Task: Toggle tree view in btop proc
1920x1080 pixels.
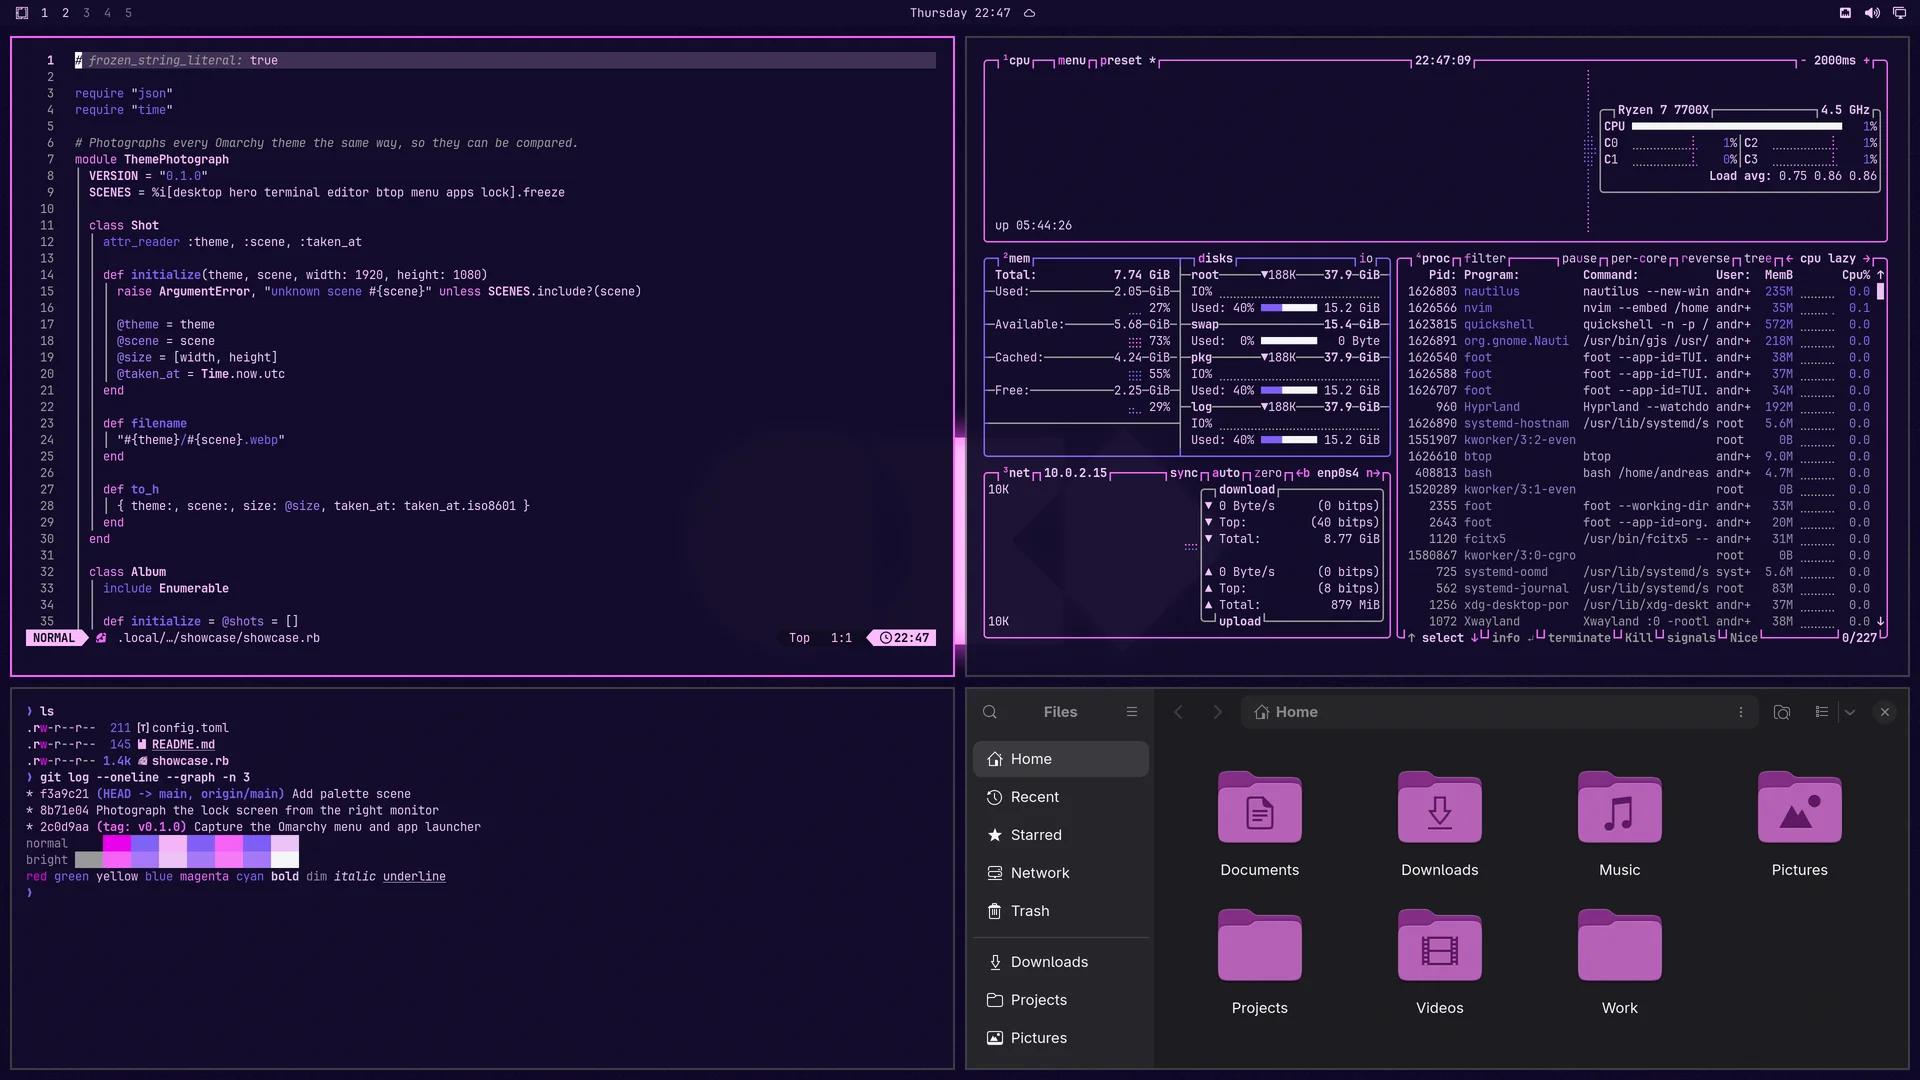Action: point(1757,259)
